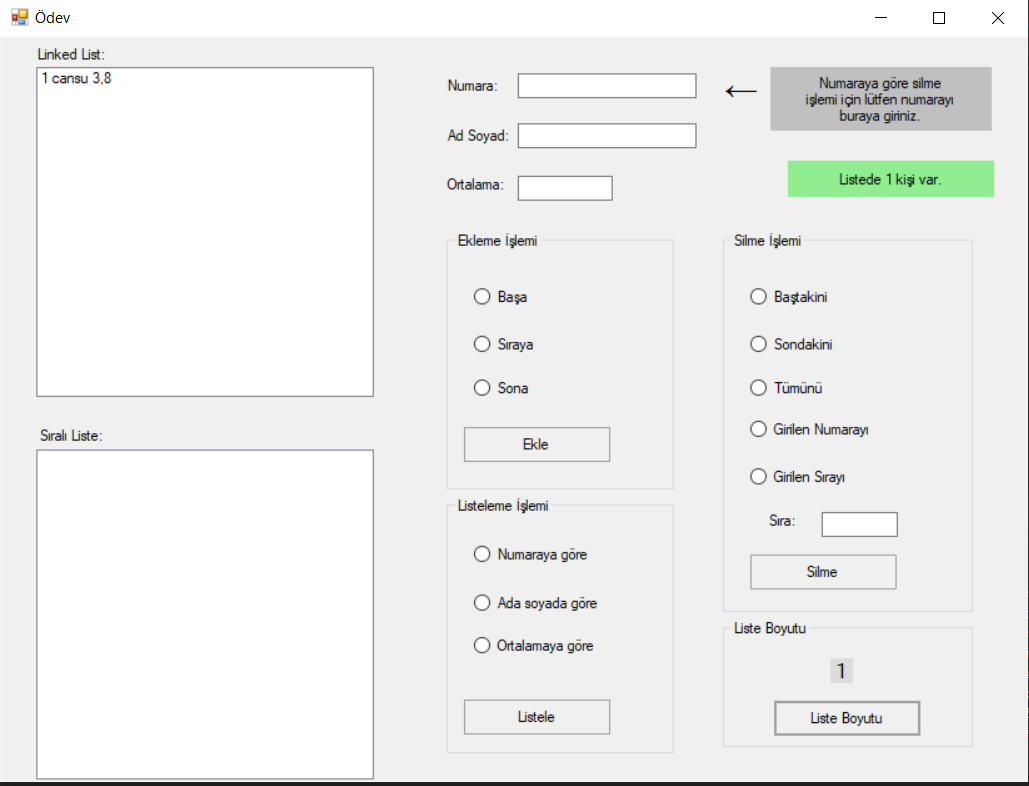
Task: Click the Ödev app icon in title bar
Action: click(20, 17)
